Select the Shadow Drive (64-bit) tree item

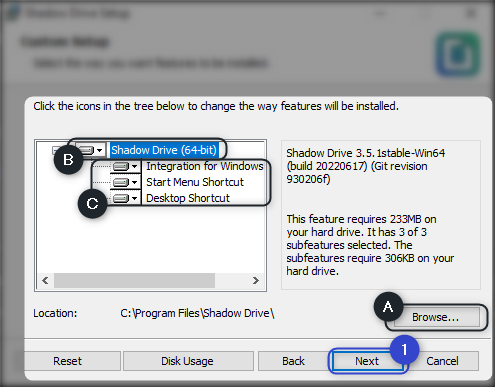click(x=164, y=150)
